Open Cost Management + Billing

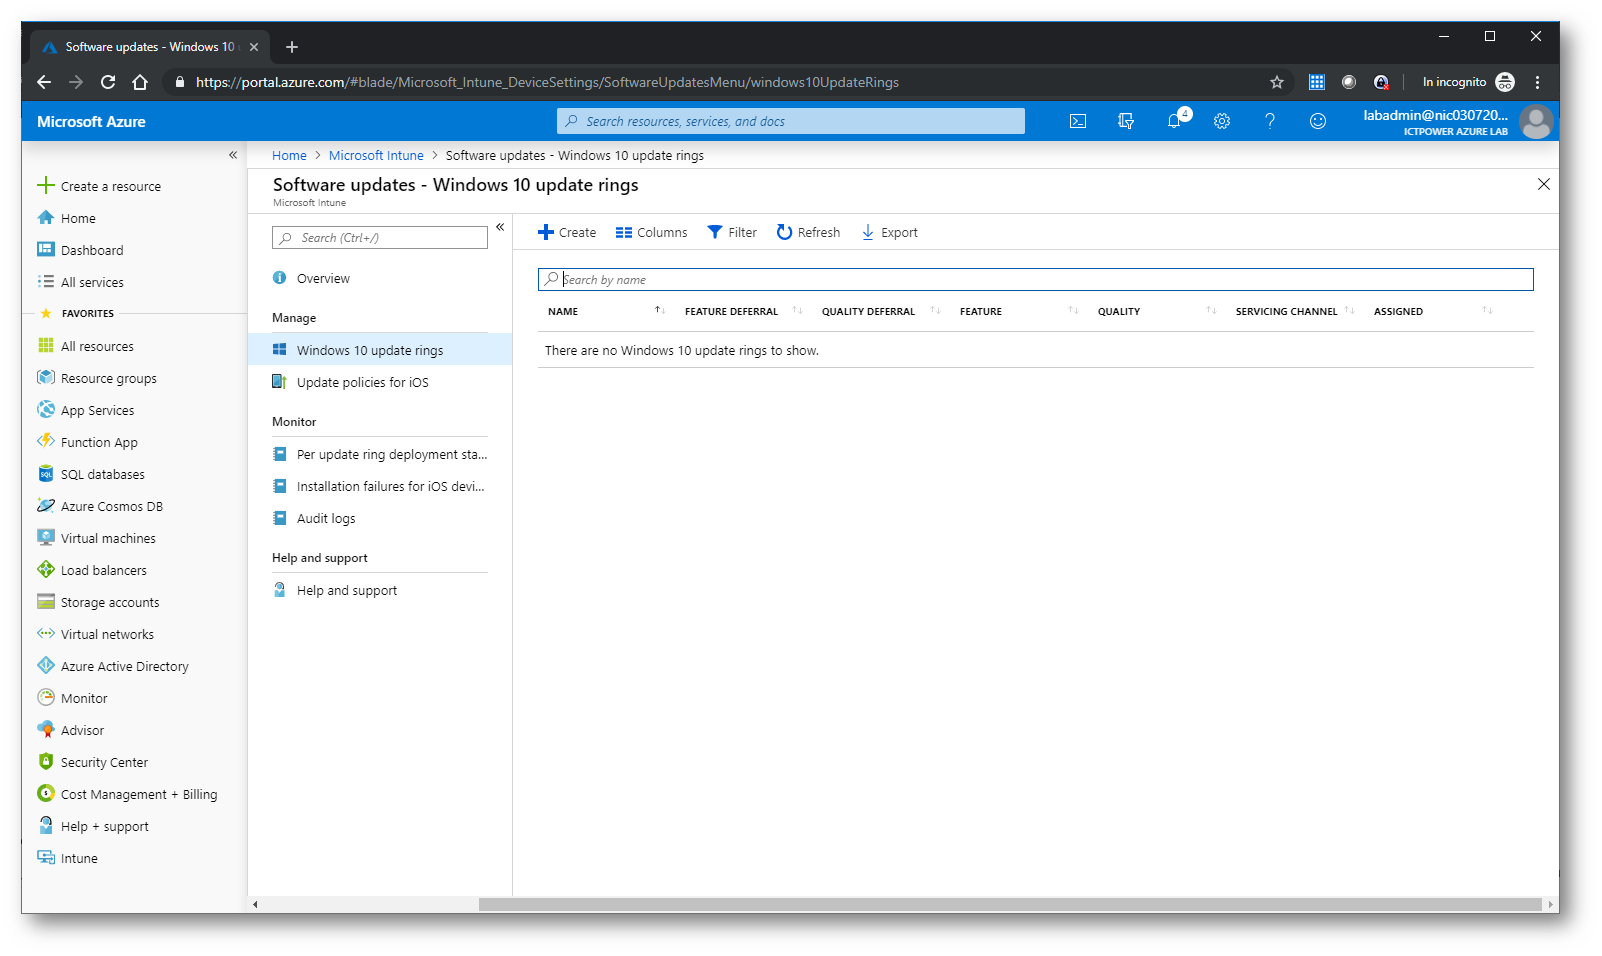pyautogui.click(x=127, y=794)
